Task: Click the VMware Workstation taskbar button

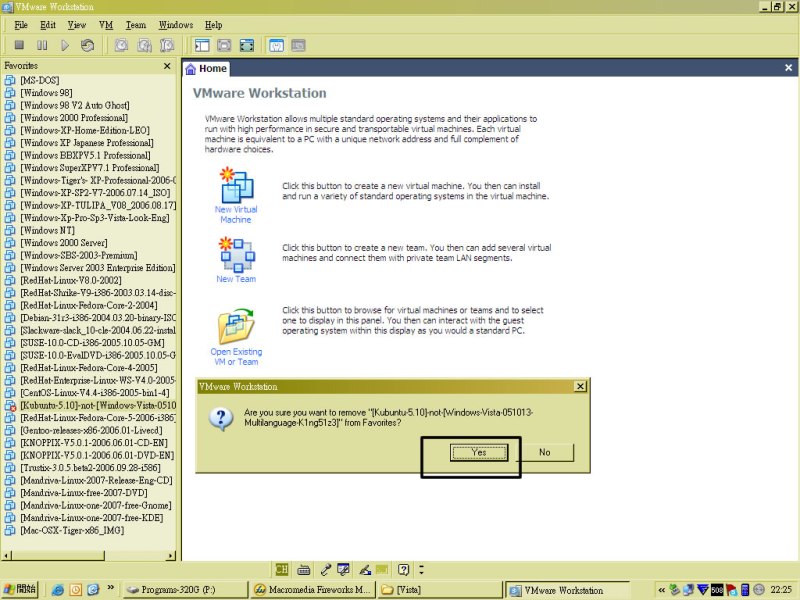Action: pos(566,590)
